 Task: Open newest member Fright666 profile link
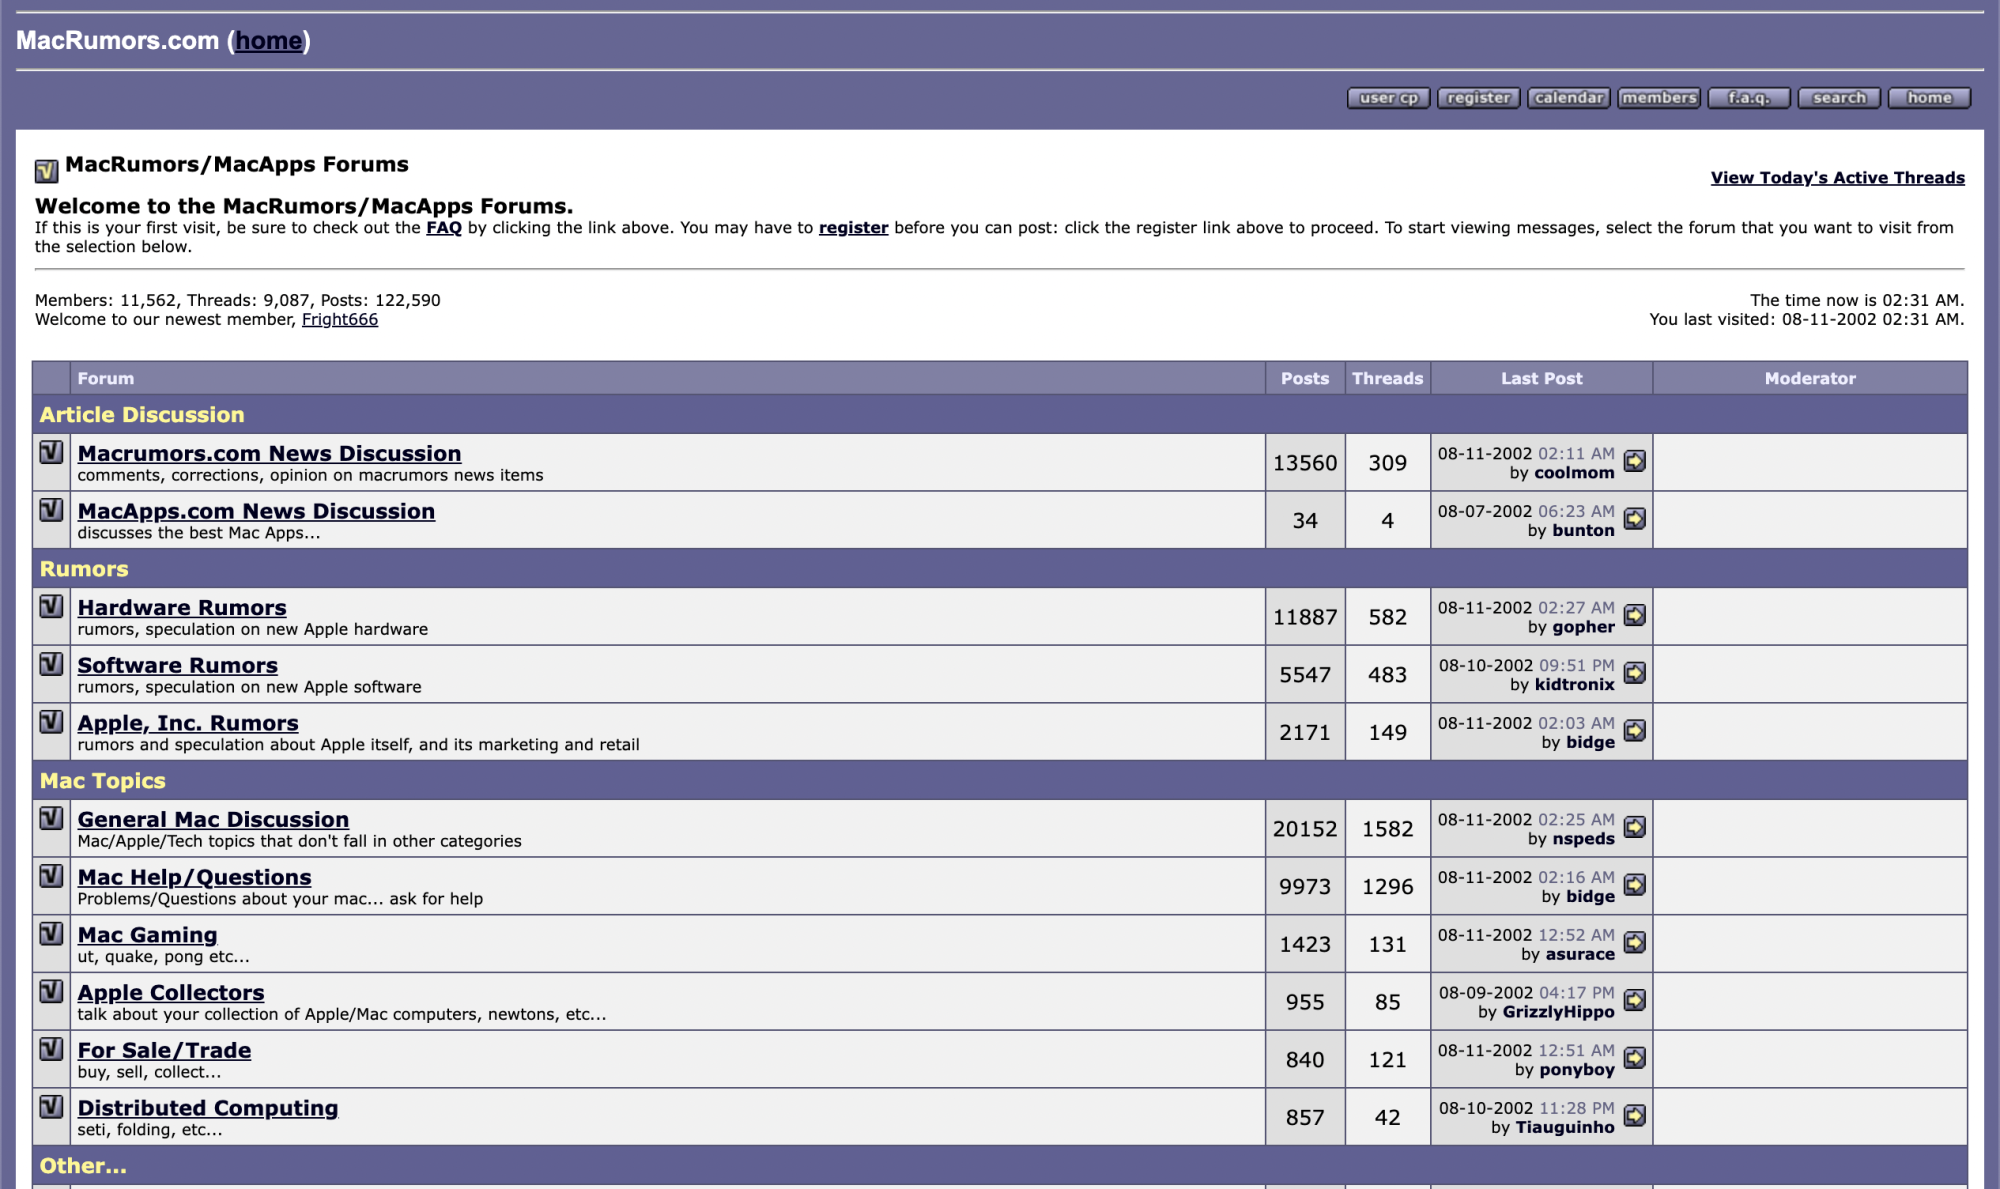pos(340,319)
